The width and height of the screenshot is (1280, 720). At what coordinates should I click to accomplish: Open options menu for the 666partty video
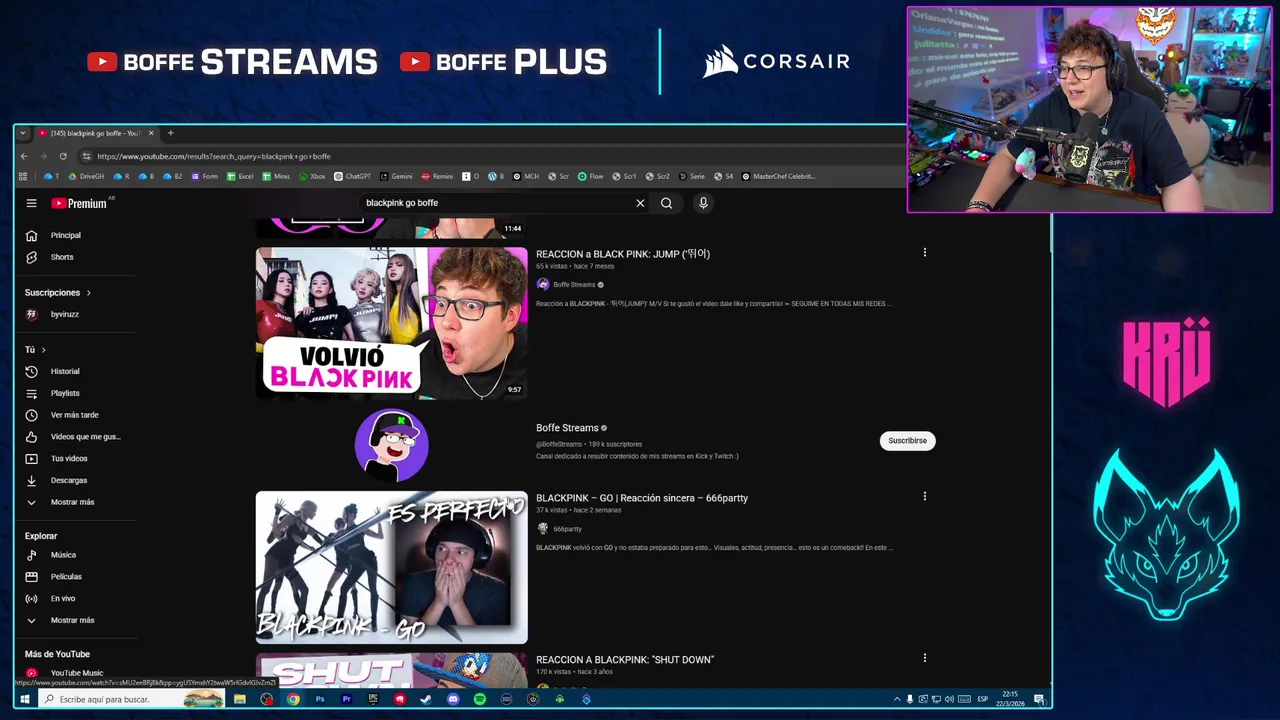point(924,496)
